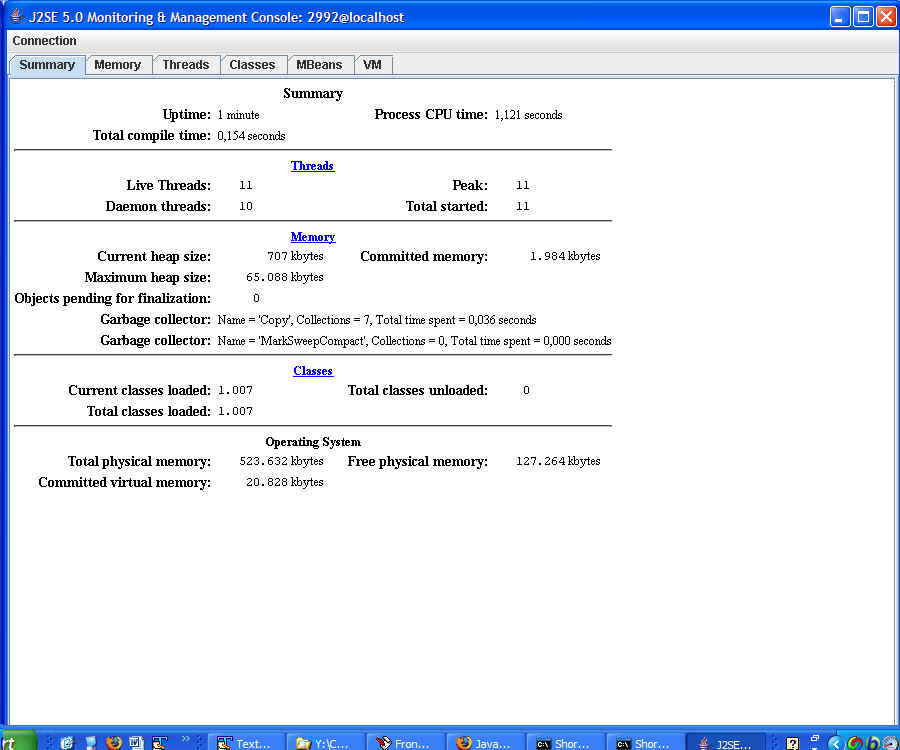Viewport: 900px width, 750px height.
Task: Switch to the Java... Firefox taskbar window
Action: [486, 743]
